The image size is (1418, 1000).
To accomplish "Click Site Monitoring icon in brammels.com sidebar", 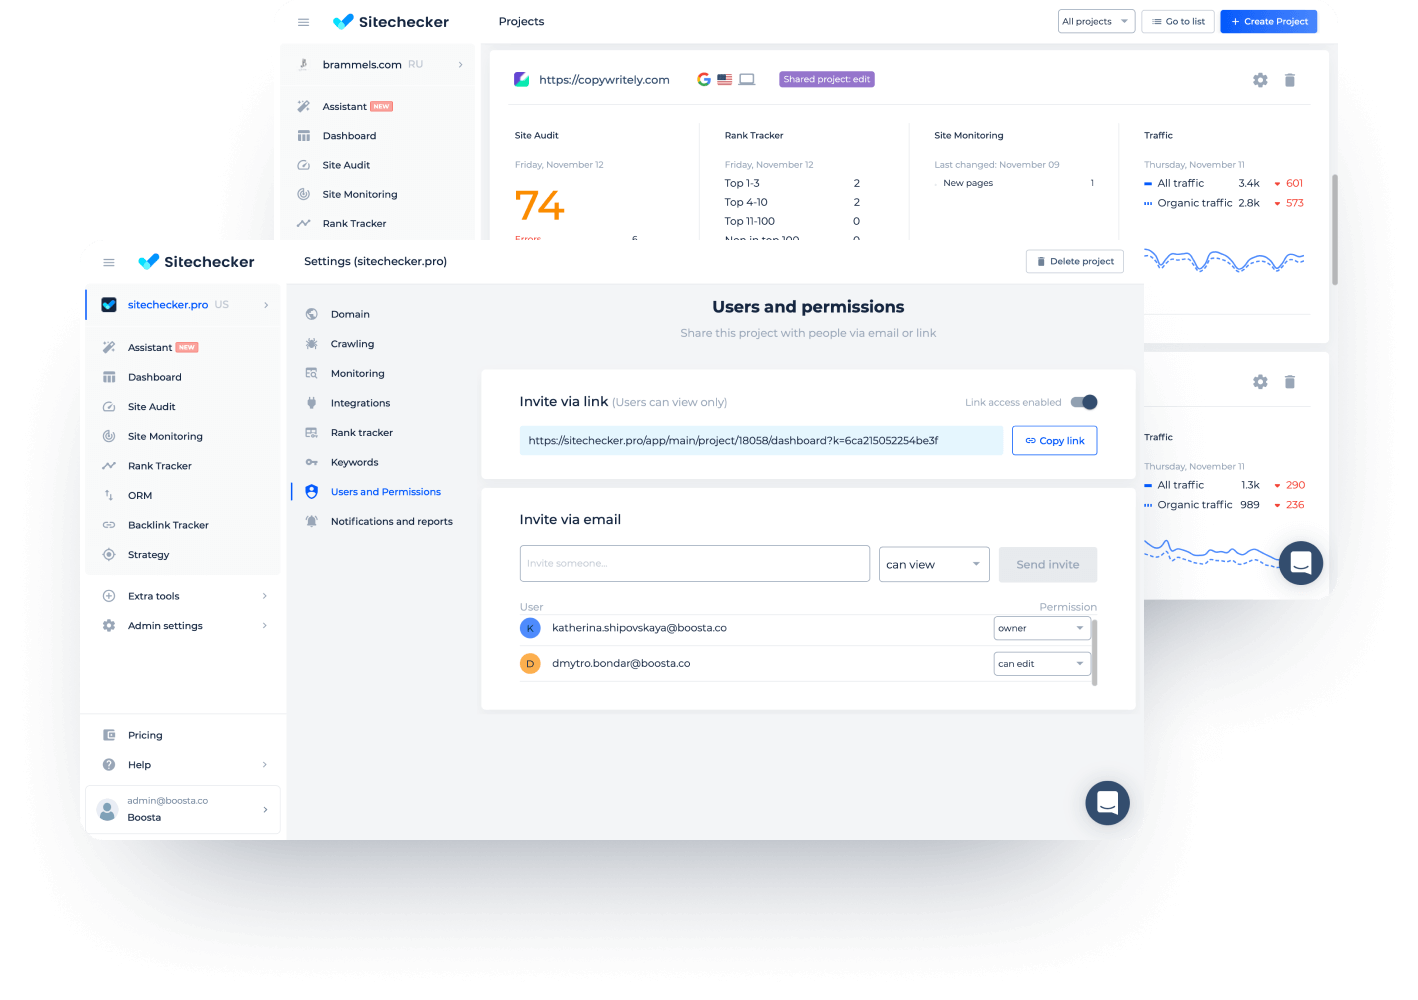I will click(303, 195).
